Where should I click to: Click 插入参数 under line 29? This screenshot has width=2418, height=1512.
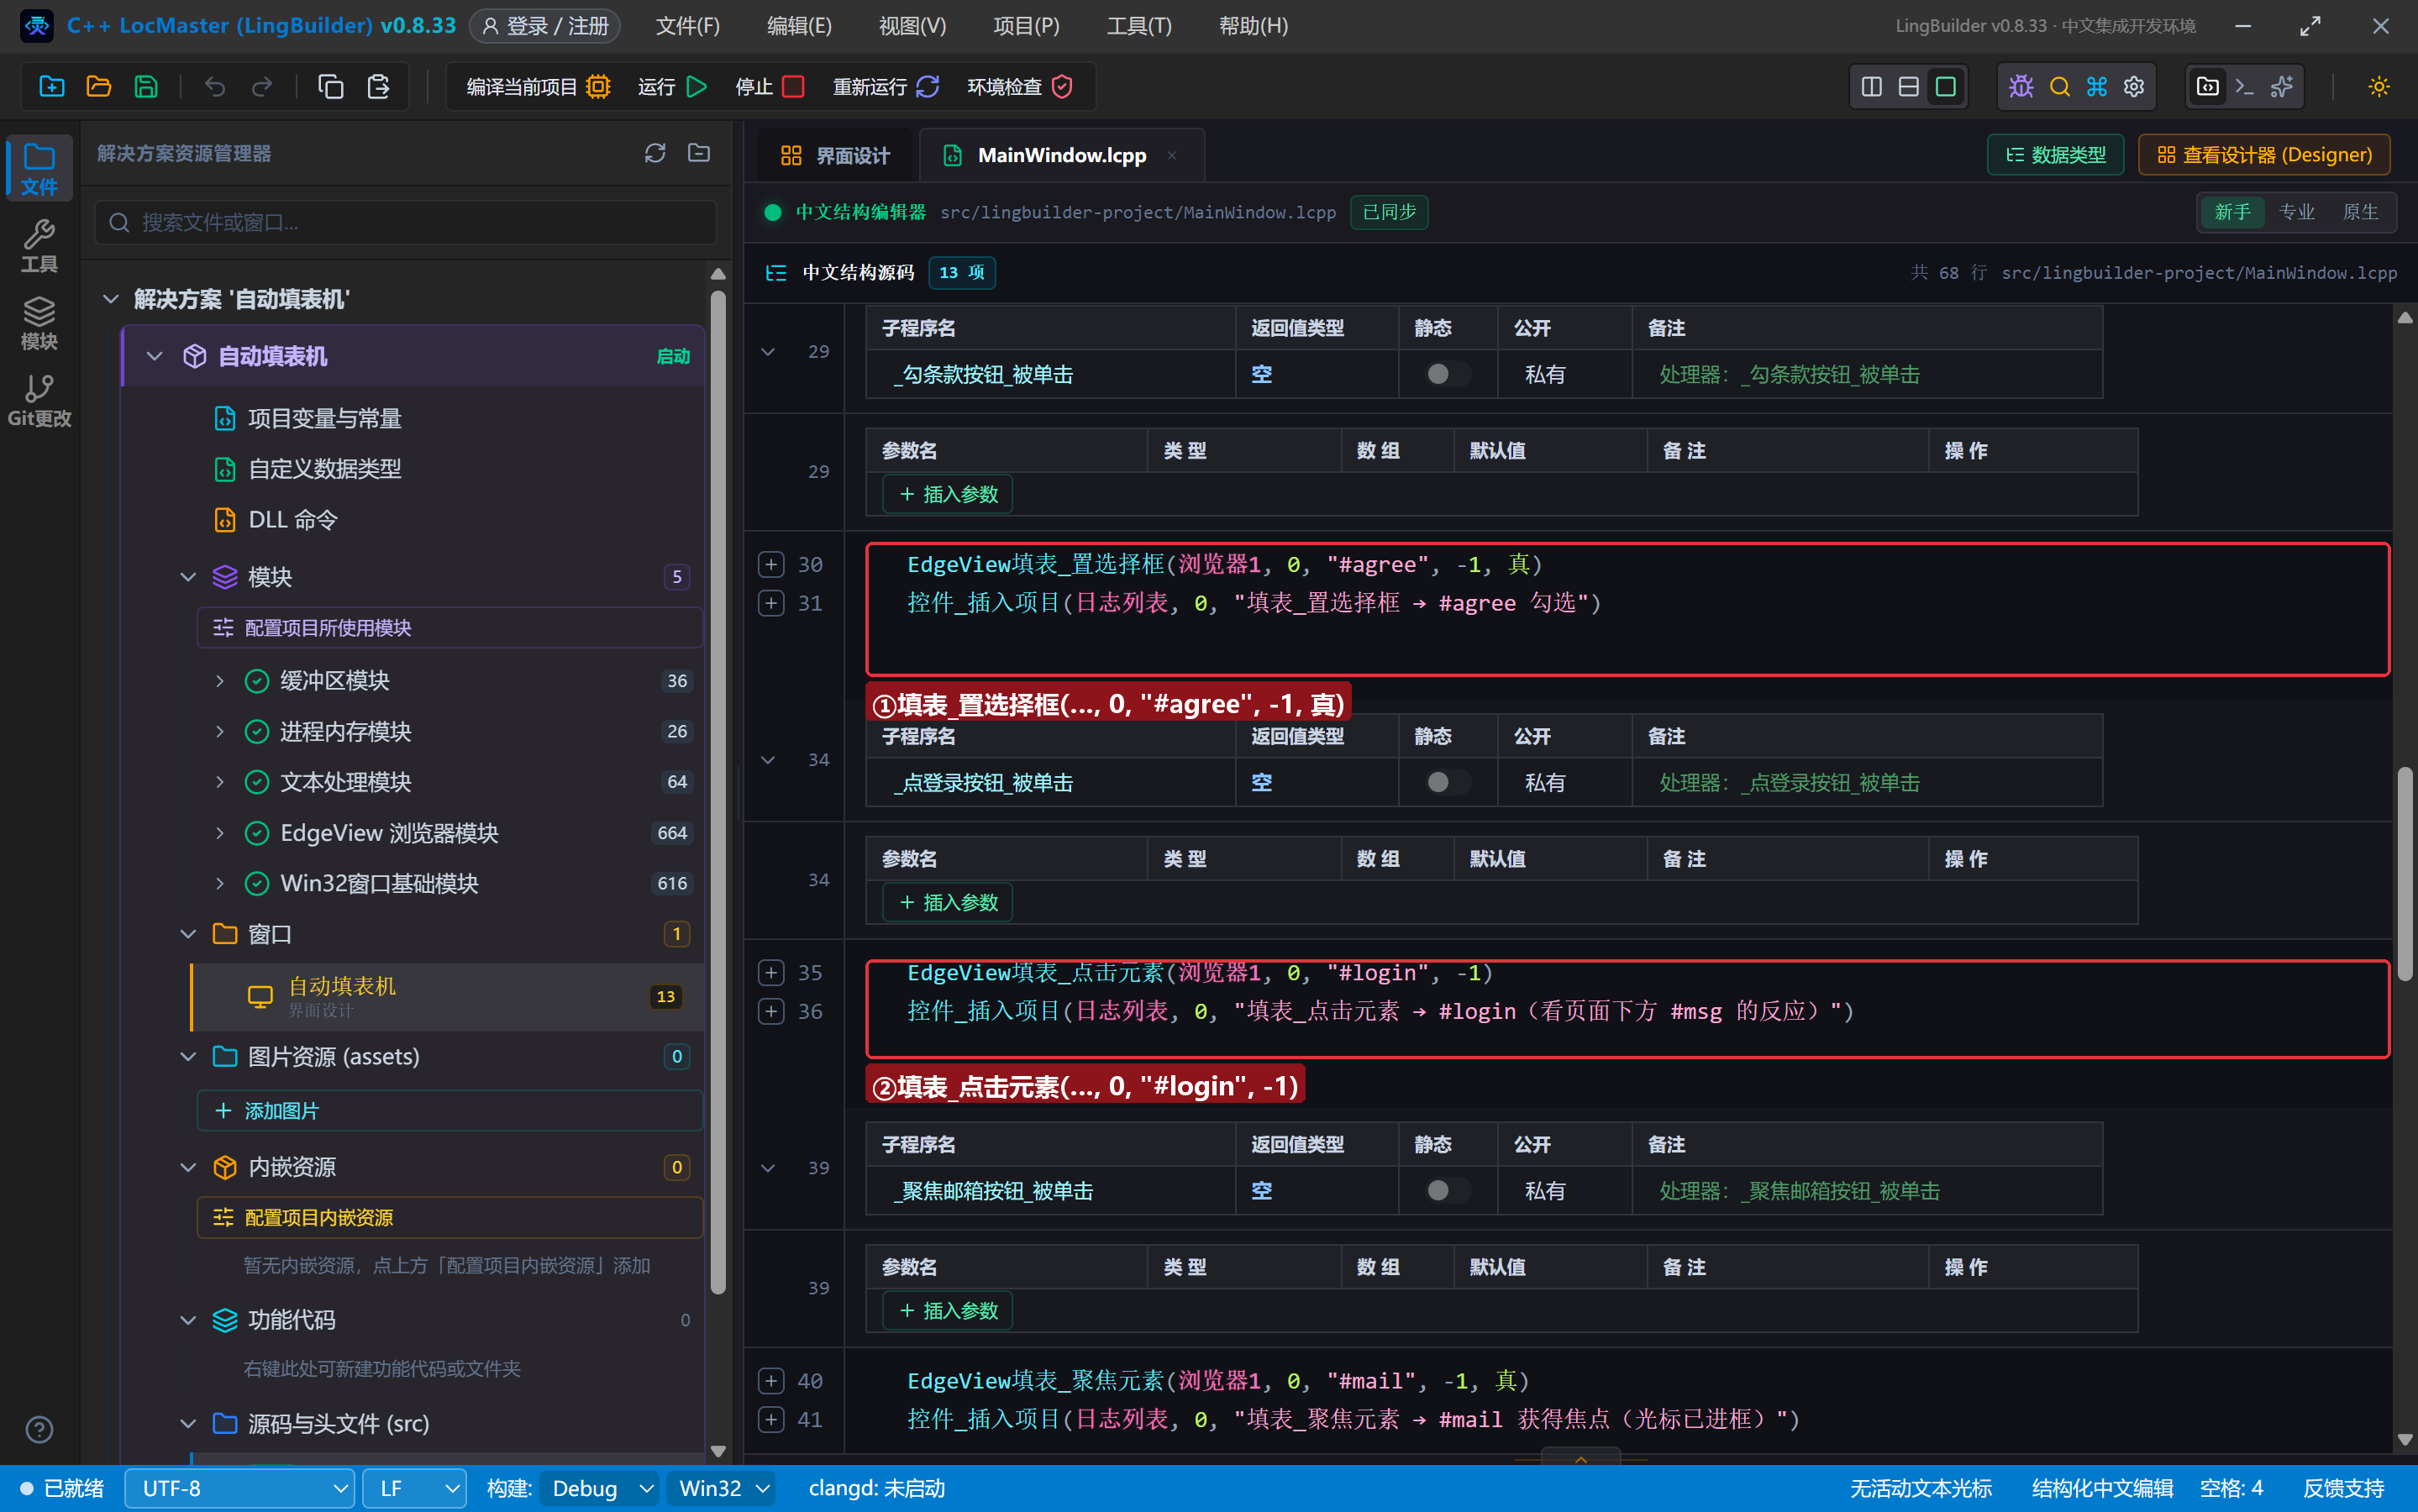point(948,494)
